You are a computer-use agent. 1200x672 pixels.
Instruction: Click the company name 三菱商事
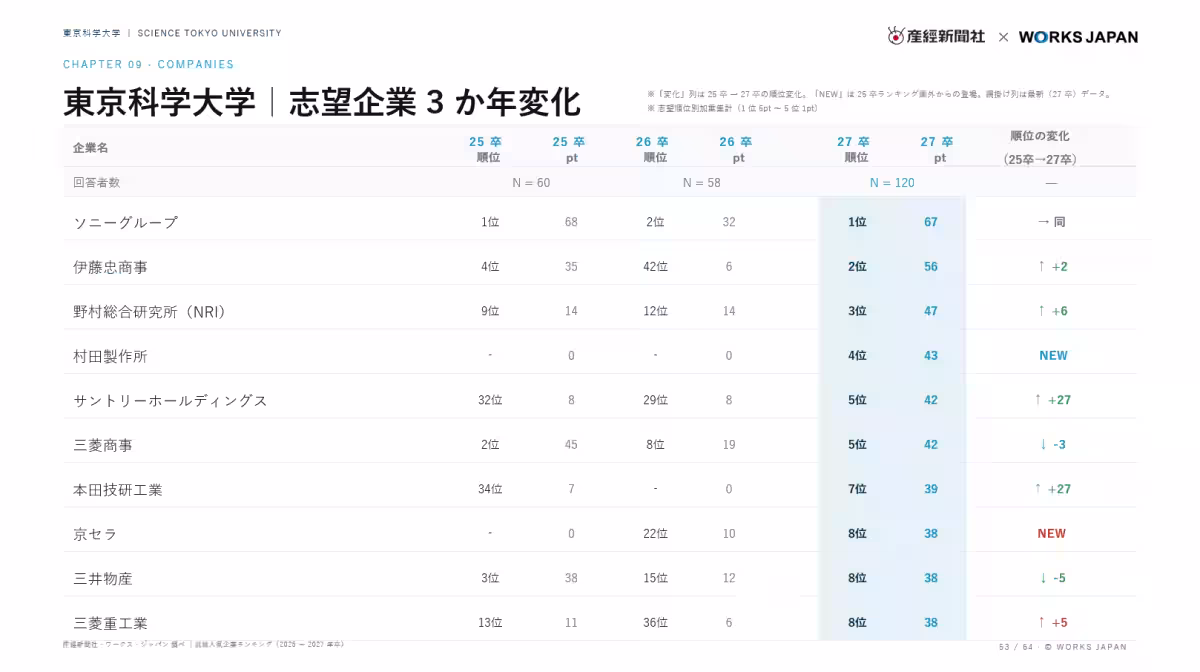(x=103, y=445)
